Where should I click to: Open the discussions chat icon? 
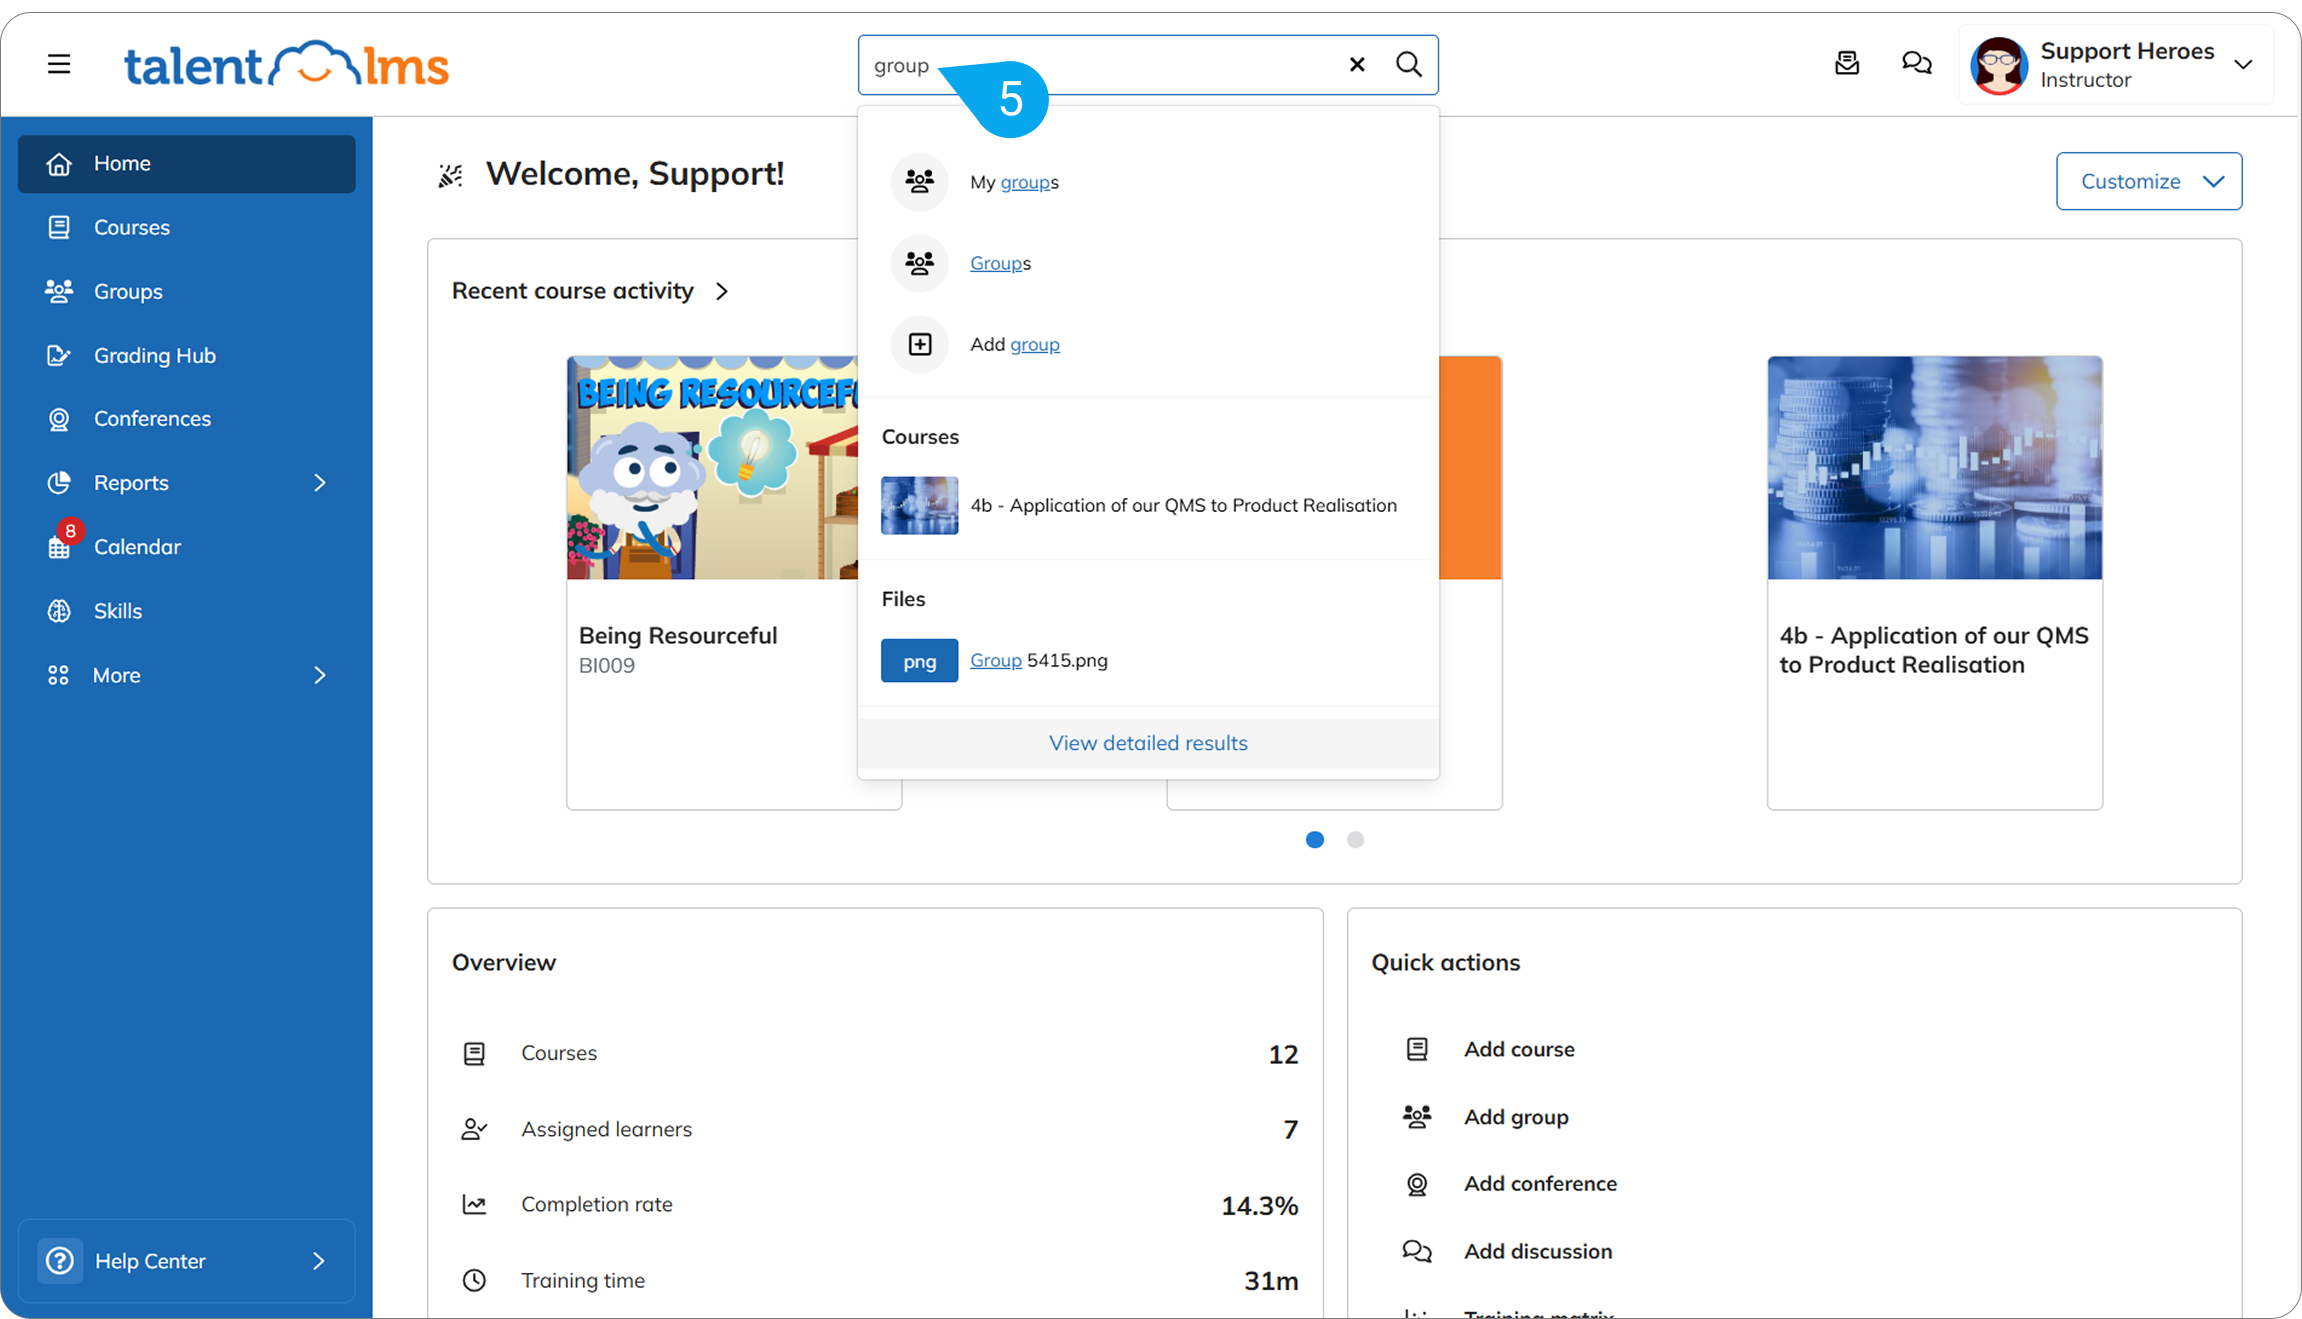click(x=1916, y=64)
